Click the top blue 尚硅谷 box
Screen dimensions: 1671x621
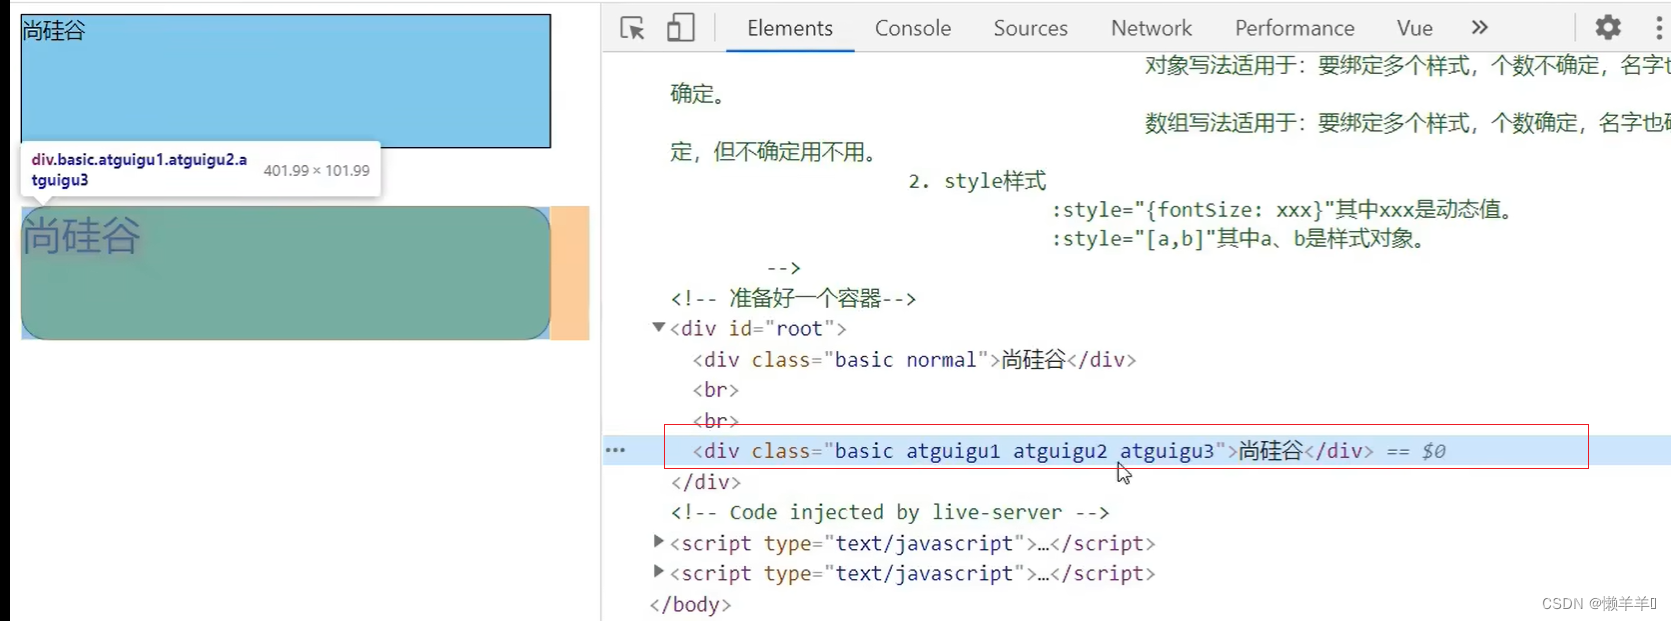click(x=285, y=81)
